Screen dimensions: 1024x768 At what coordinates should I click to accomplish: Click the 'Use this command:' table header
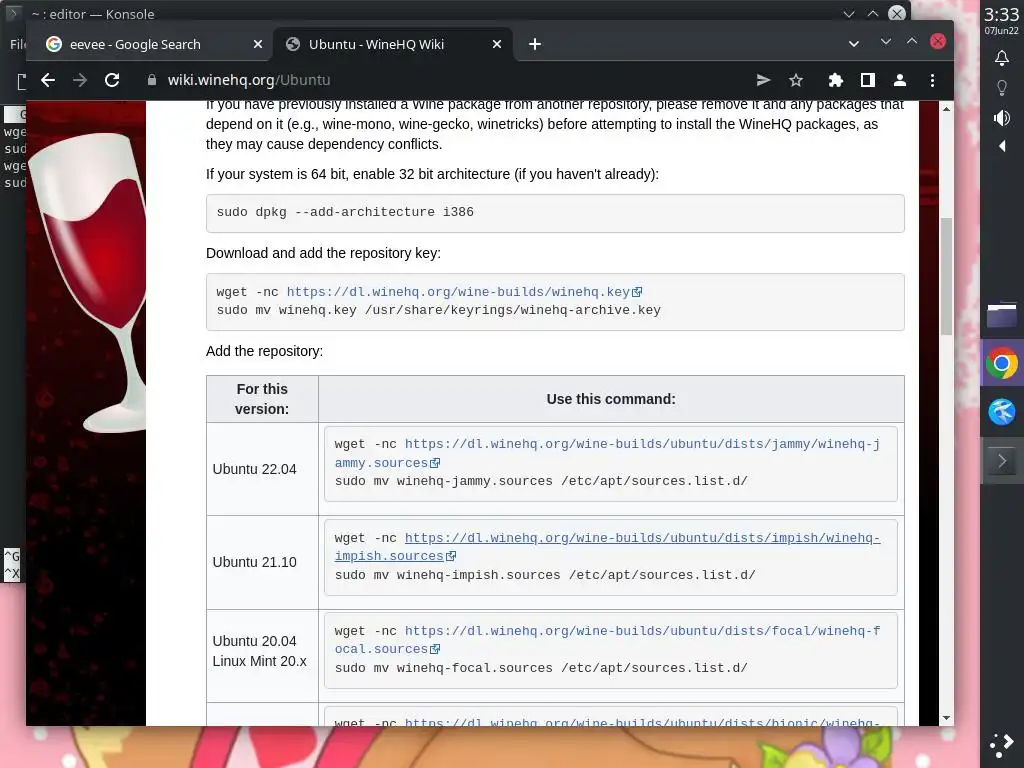tap(611, 399)
